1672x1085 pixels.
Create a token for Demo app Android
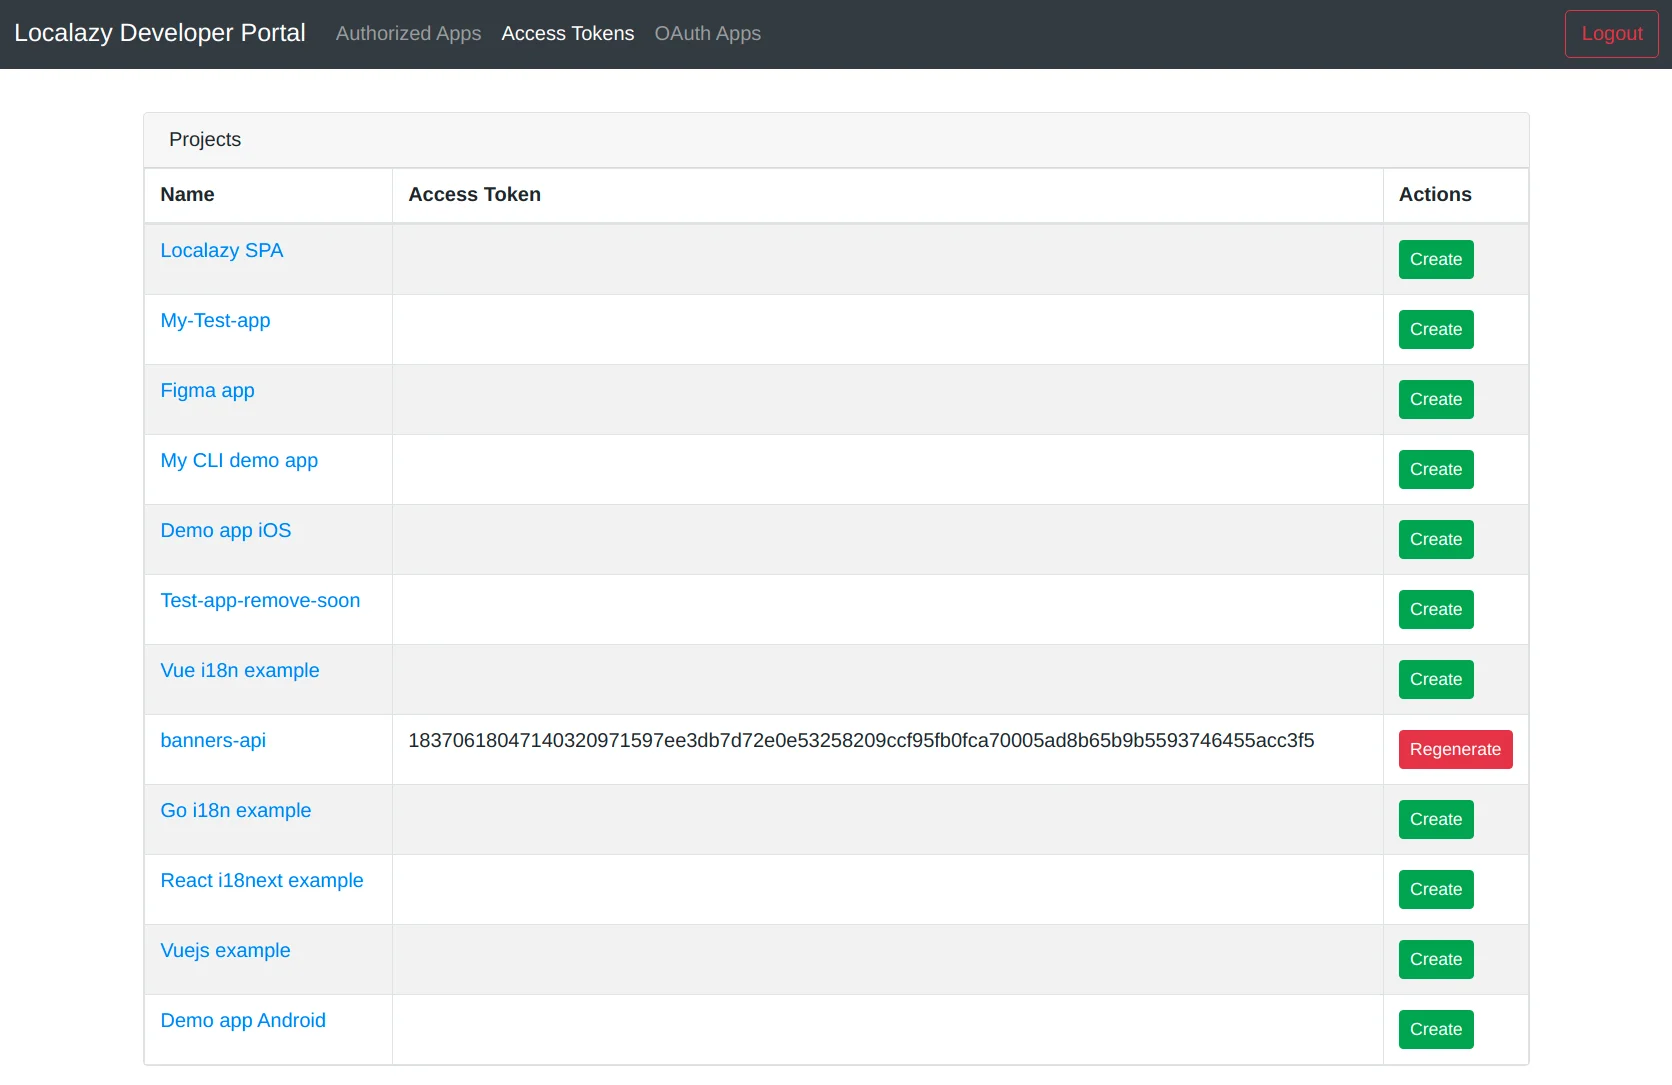click(x=1435, y=1030)
